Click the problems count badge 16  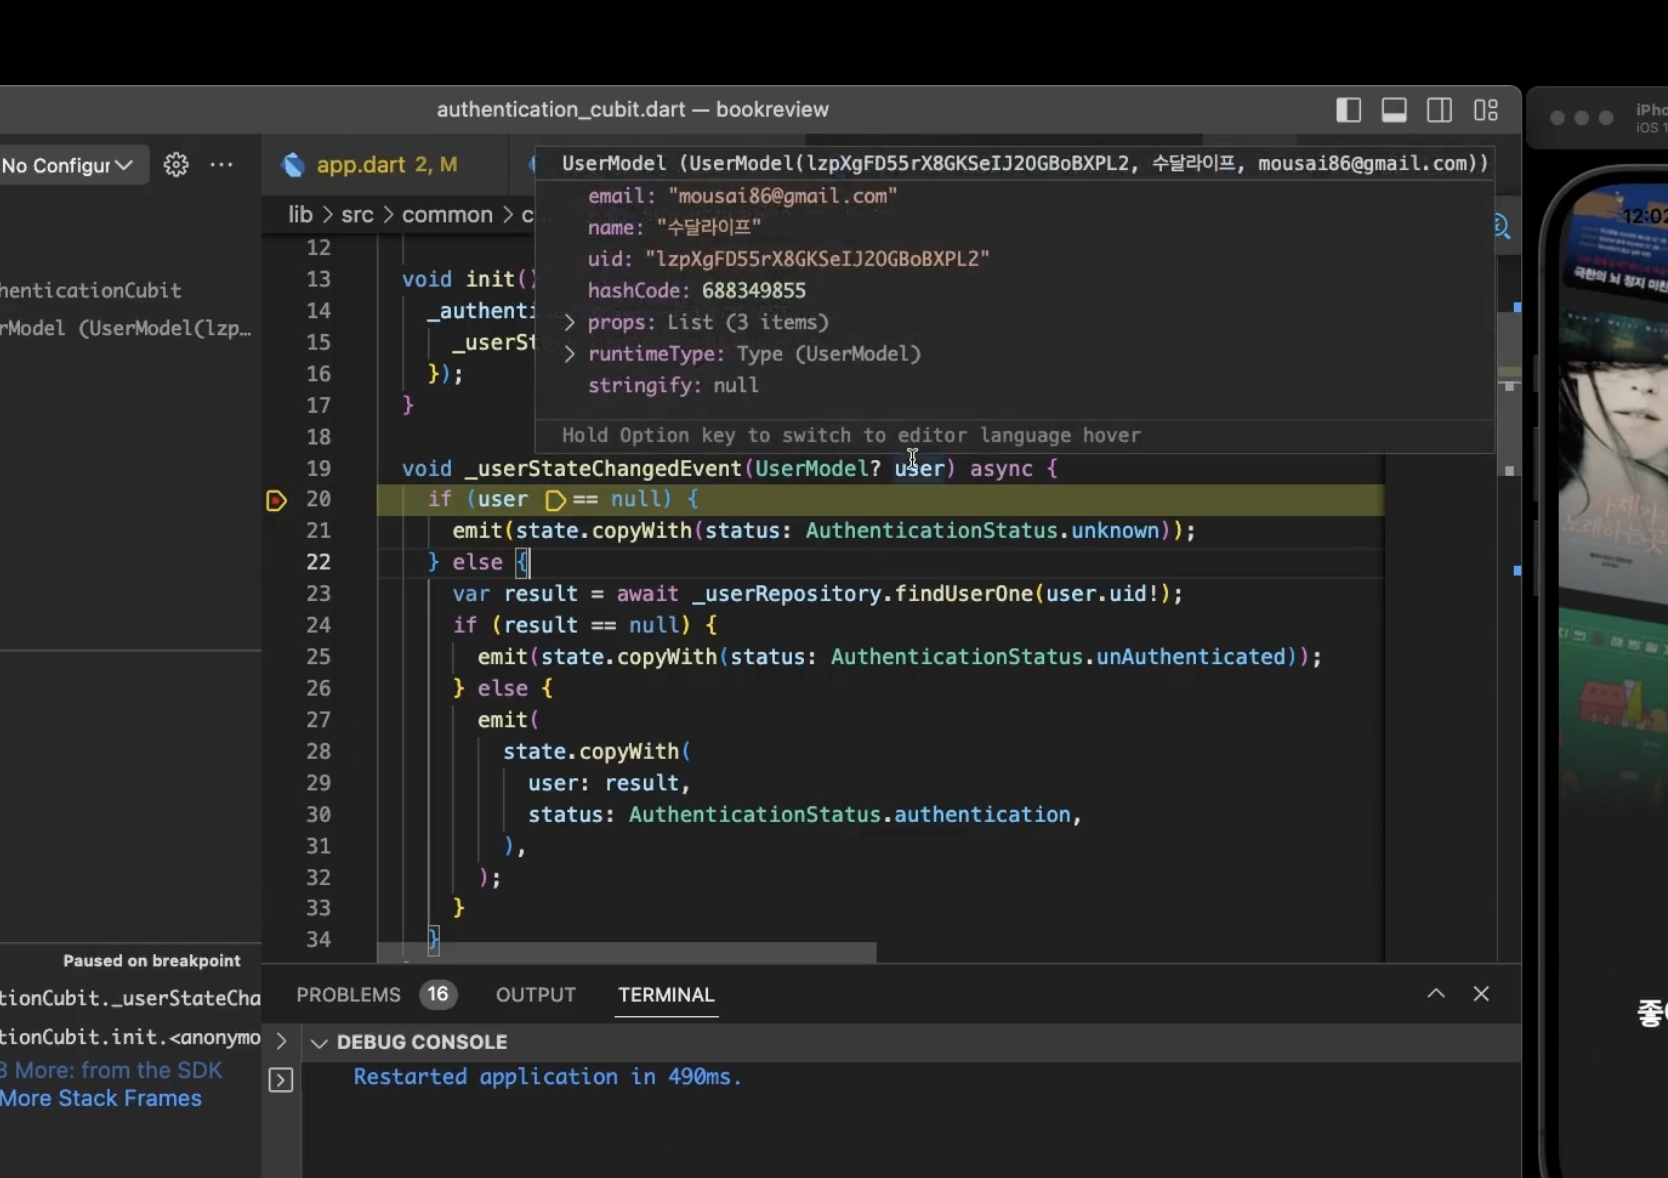click(x=437, y=995)
